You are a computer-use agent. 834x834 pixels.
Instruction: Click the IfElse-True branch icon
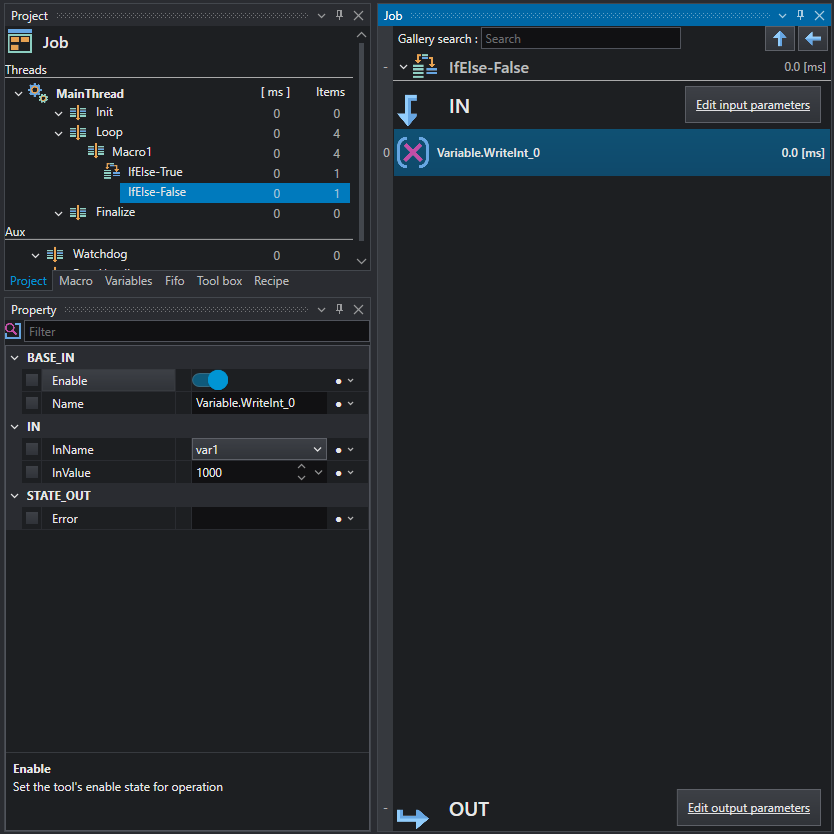pyautogui.click(x=112, y=171)
